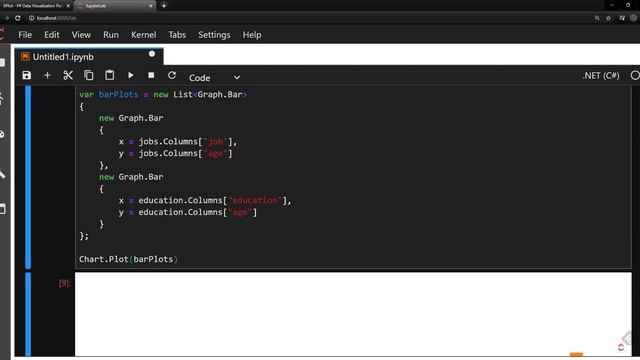640x360 pixels.
Task: Open the Tabs menu
Action: [177, 35]
